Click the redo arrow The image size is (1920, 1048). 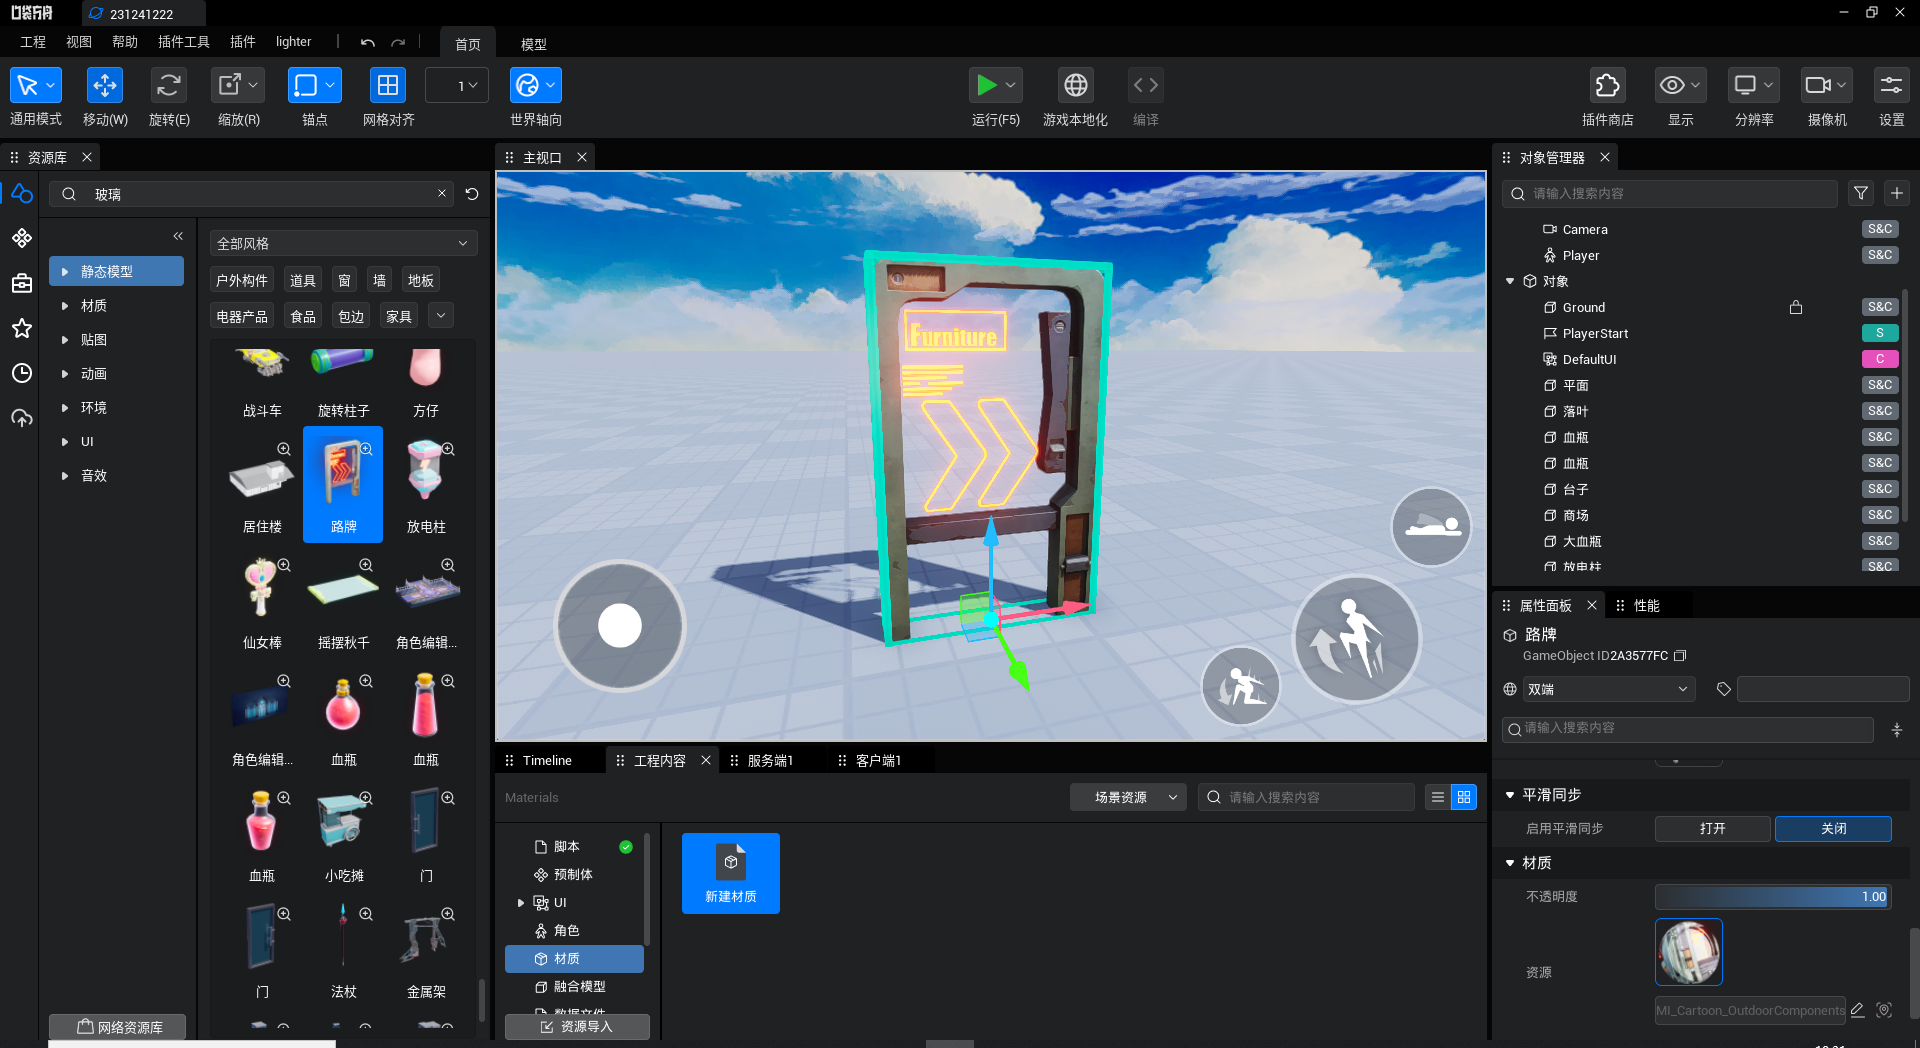(398, 42)
